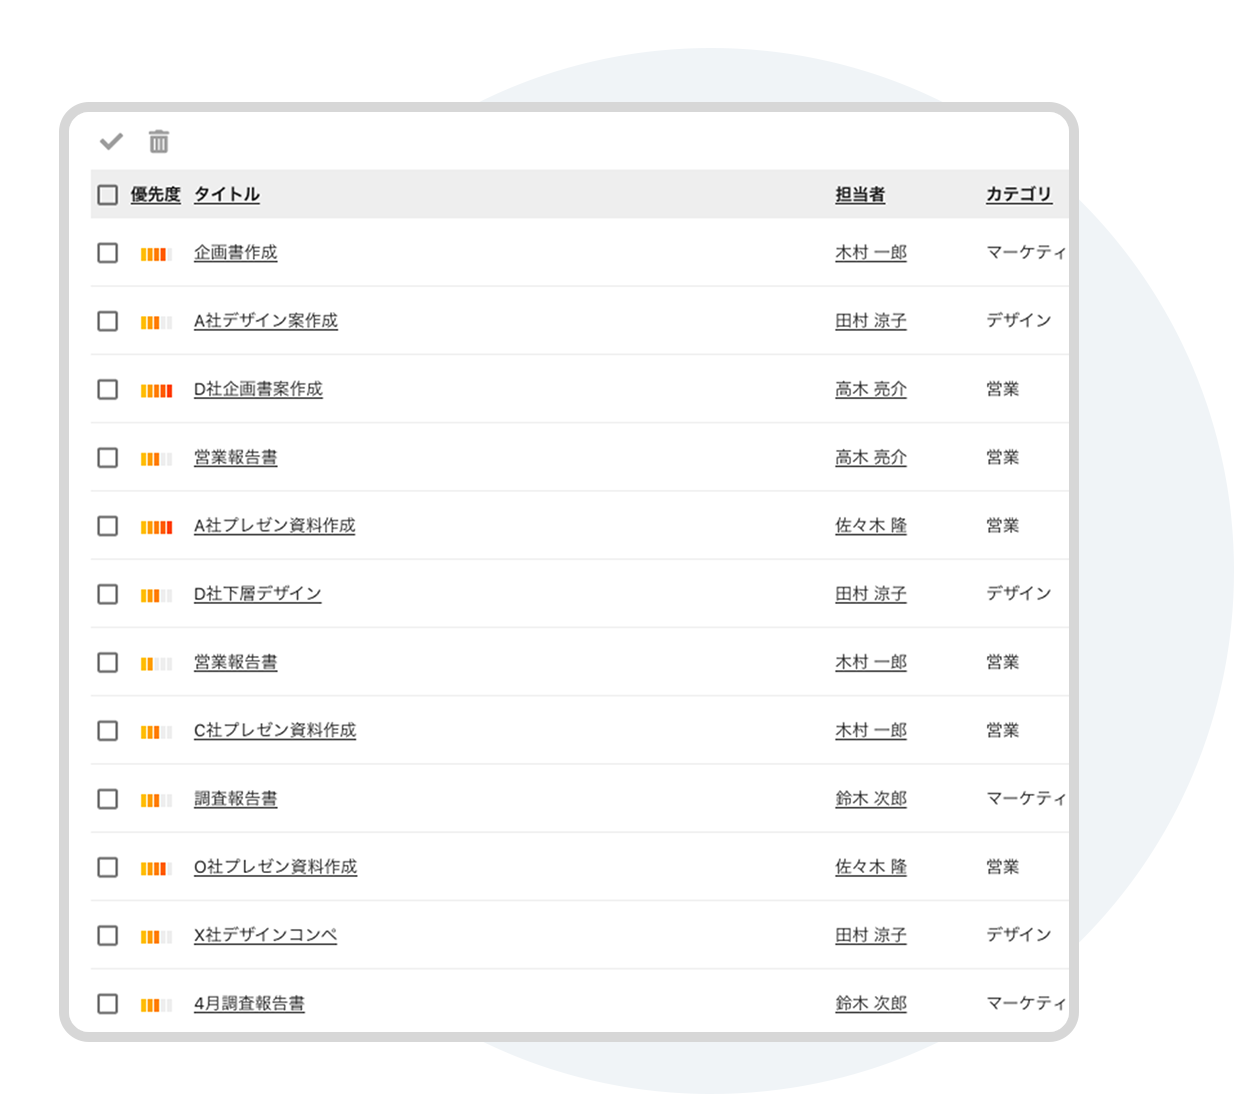Sort list by タイトル column header

(226, 194)
